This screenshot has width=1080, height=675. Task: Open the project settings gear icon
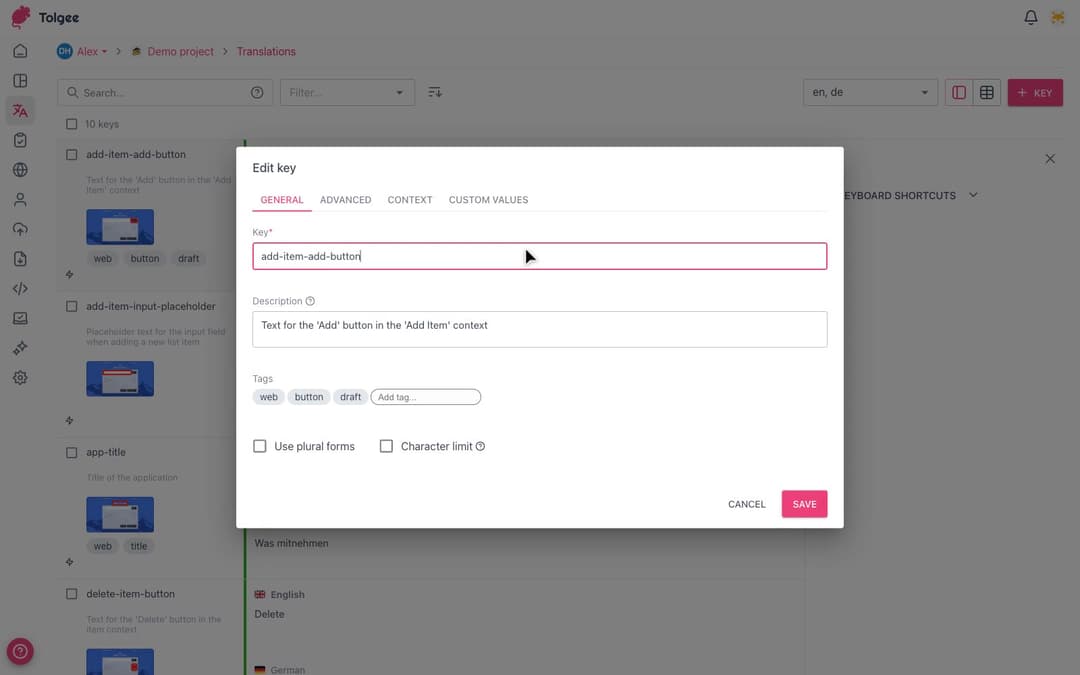(20, 377)
